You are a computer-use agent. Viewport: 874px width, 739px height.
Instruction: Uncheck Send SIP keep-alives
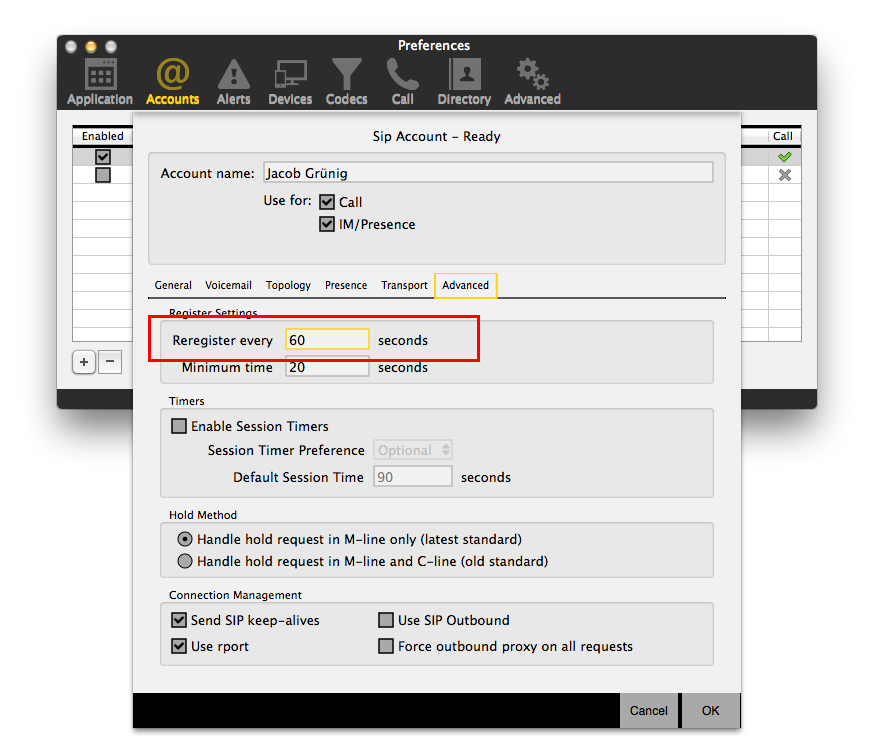[179, 620]
